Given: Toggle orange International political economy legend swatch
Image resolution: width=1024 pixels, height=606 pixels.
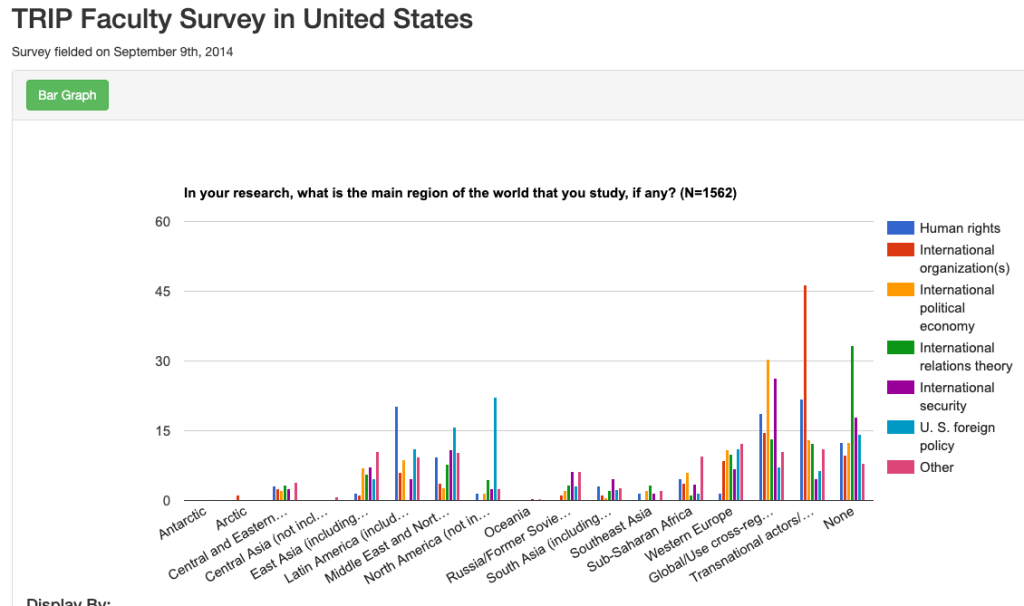Looking at the screenshot, I should click(x=899, y=290).
